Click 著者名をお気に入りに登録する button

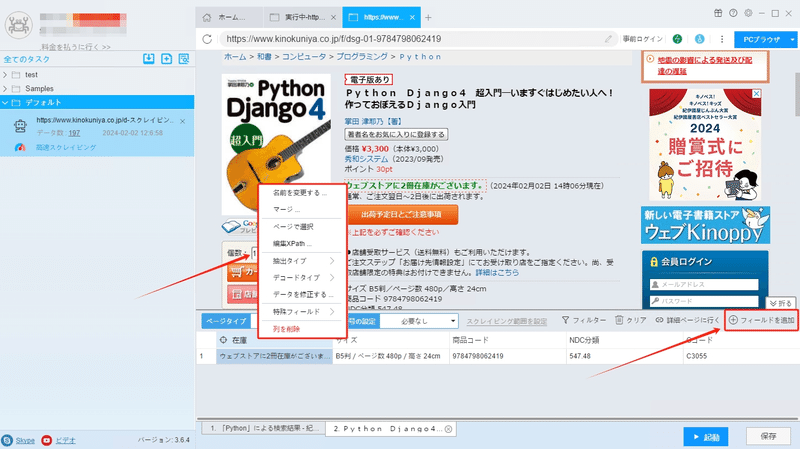pos(396,134)
